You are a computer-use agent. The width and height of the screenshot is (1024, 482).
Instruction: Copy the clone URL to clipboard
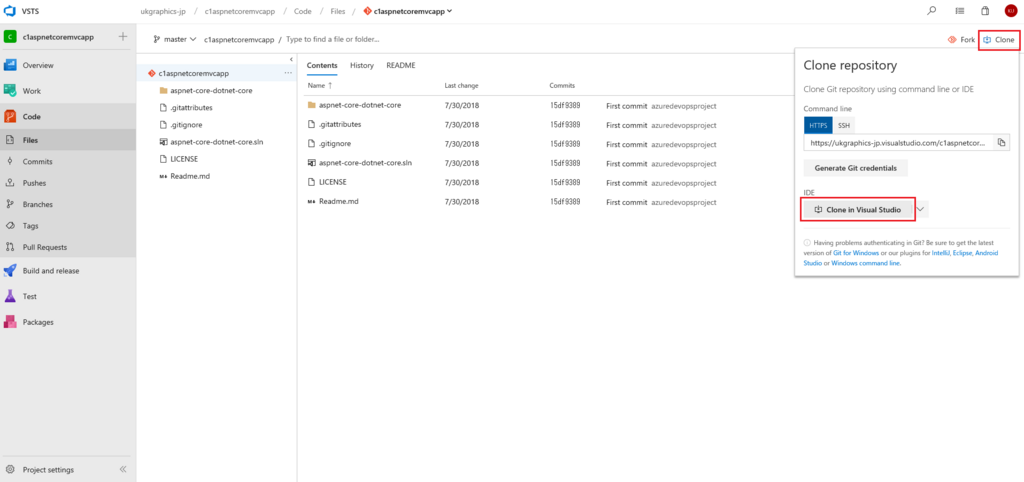1001,142
